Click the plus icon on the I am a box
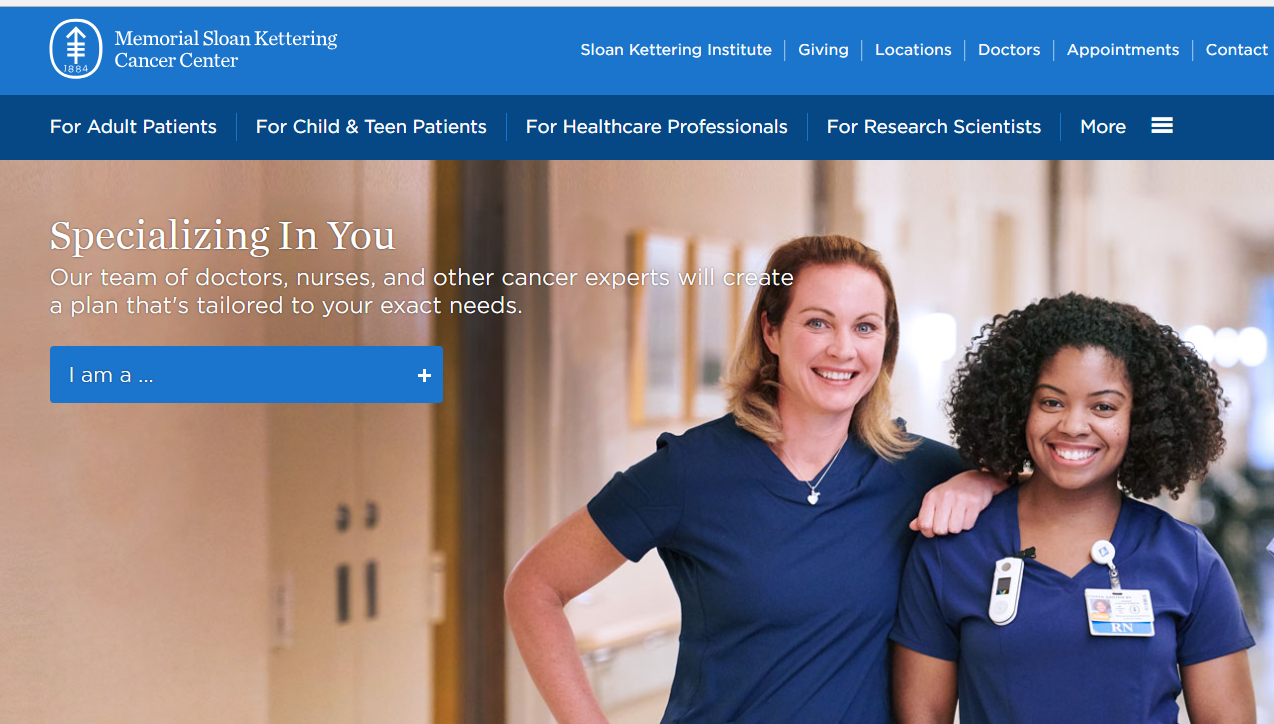The width and height of the screenshot is (1274, 724). [424, 375]
